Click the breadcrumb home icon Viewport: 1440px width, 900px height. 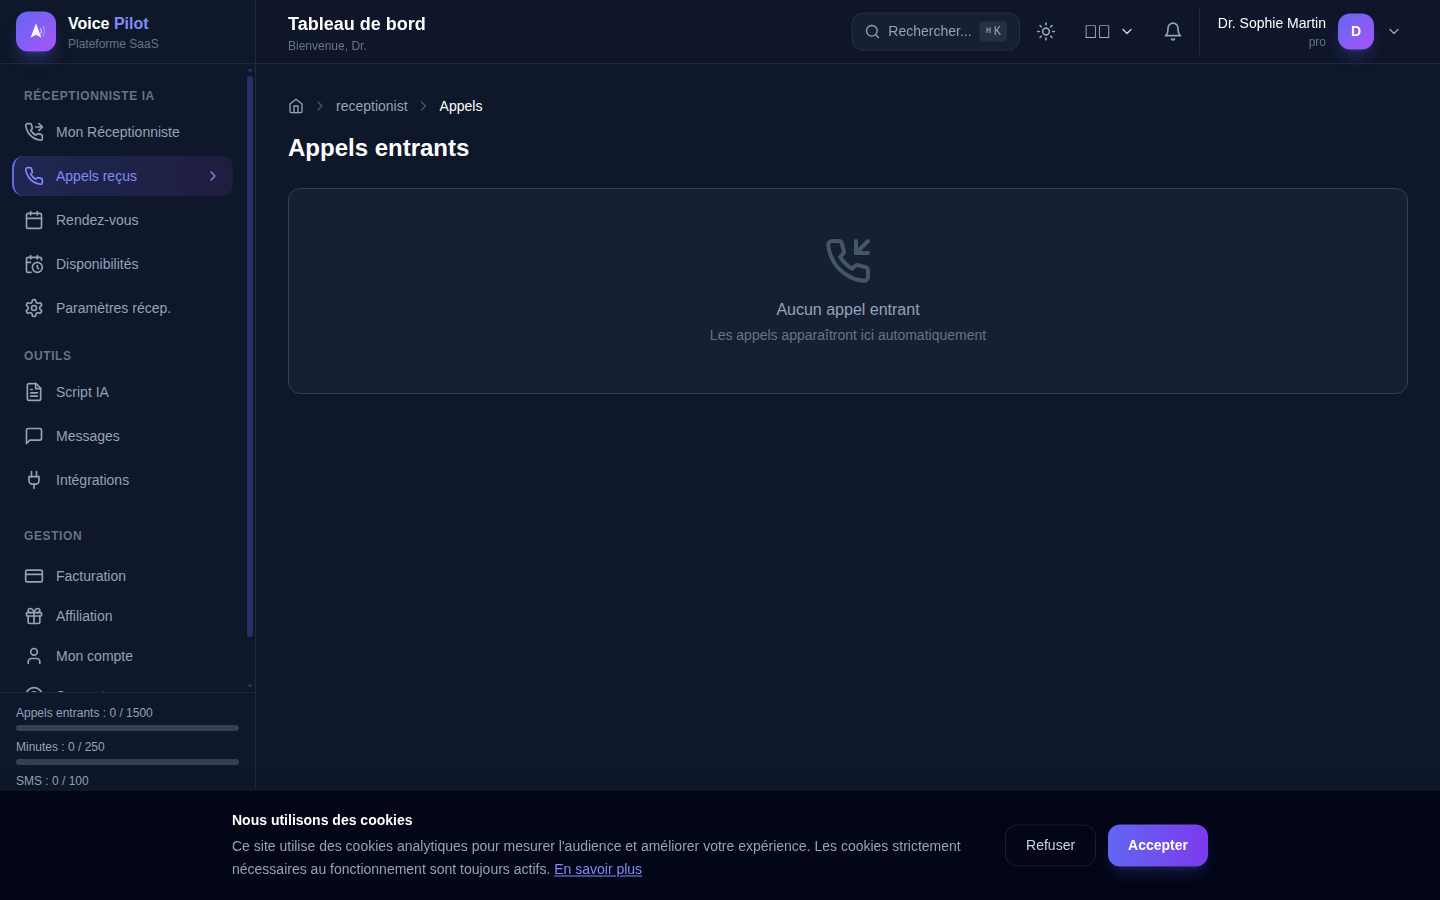(296, 106)
